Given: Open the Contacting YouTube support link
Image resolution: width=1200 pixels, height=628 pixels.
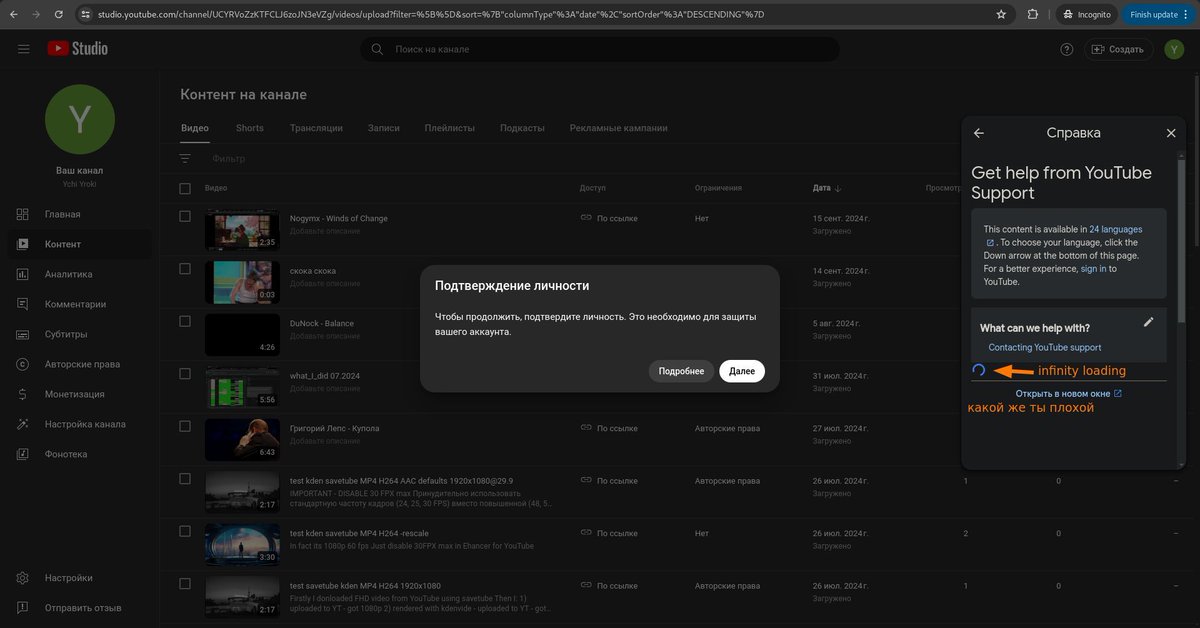Looking at the screenshot, I should (x=1043, y=347).
